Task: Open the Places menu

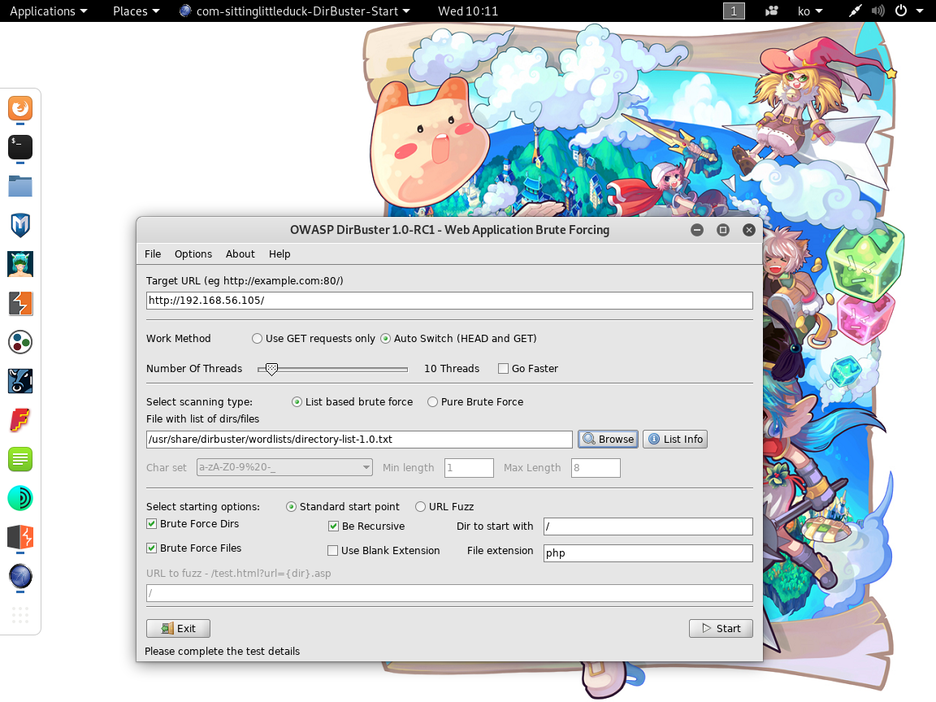Action: (x=136, y=11)
